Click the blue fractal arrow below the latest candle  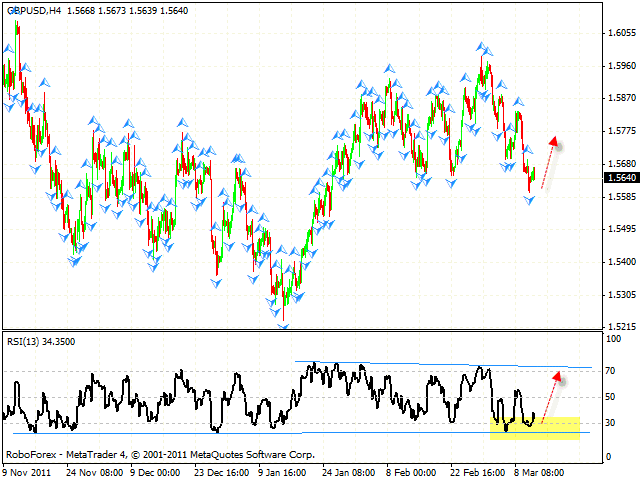click(x=530, y=200)
